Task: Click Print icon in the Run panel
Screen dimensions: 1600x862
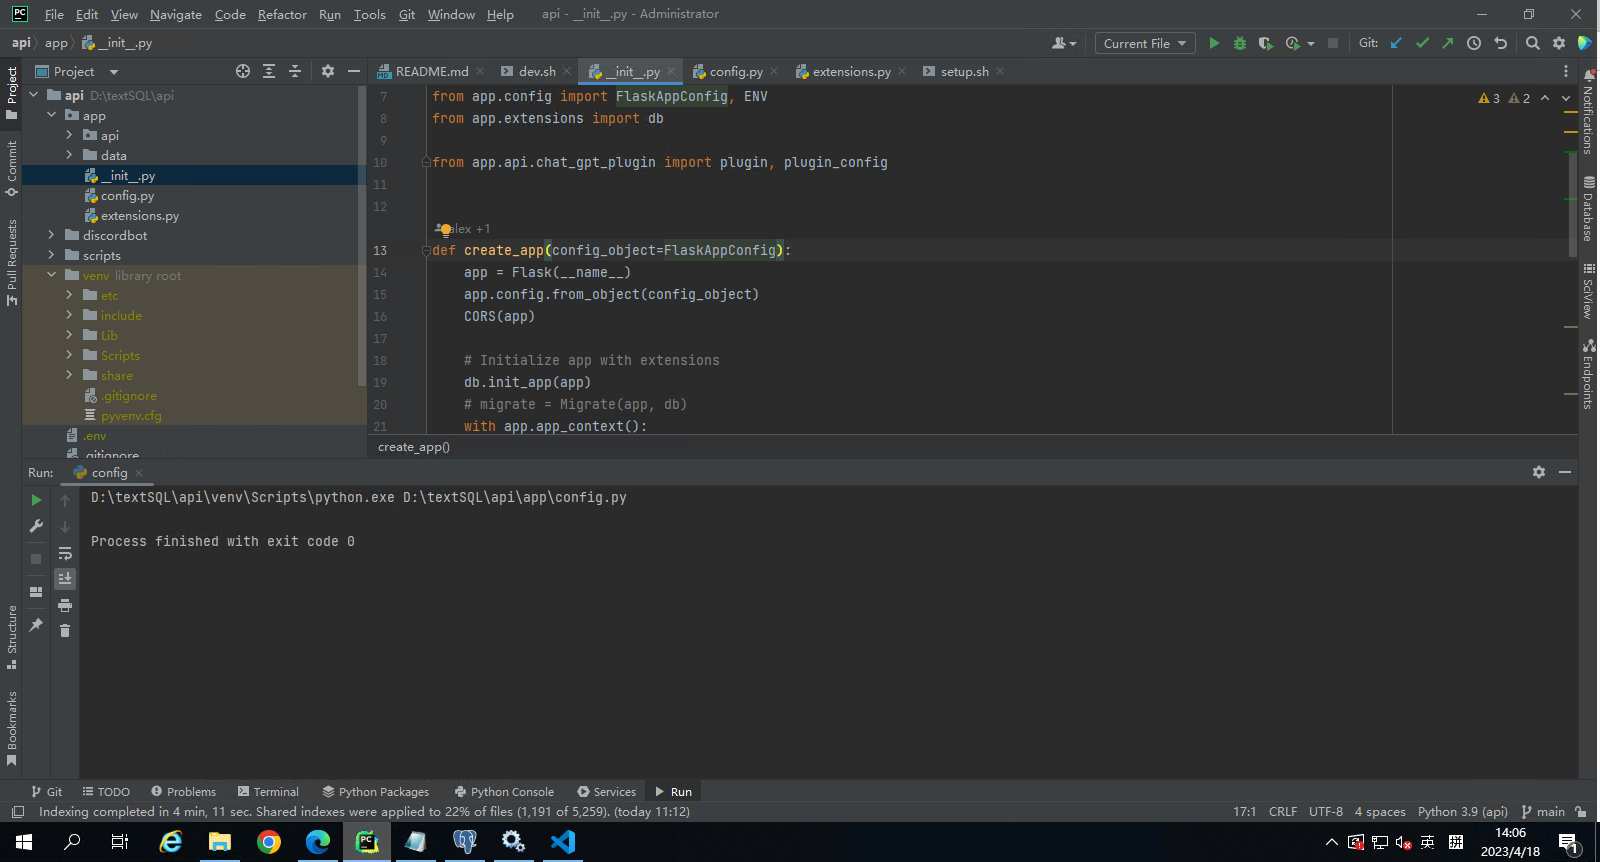Action: [65, 605]
